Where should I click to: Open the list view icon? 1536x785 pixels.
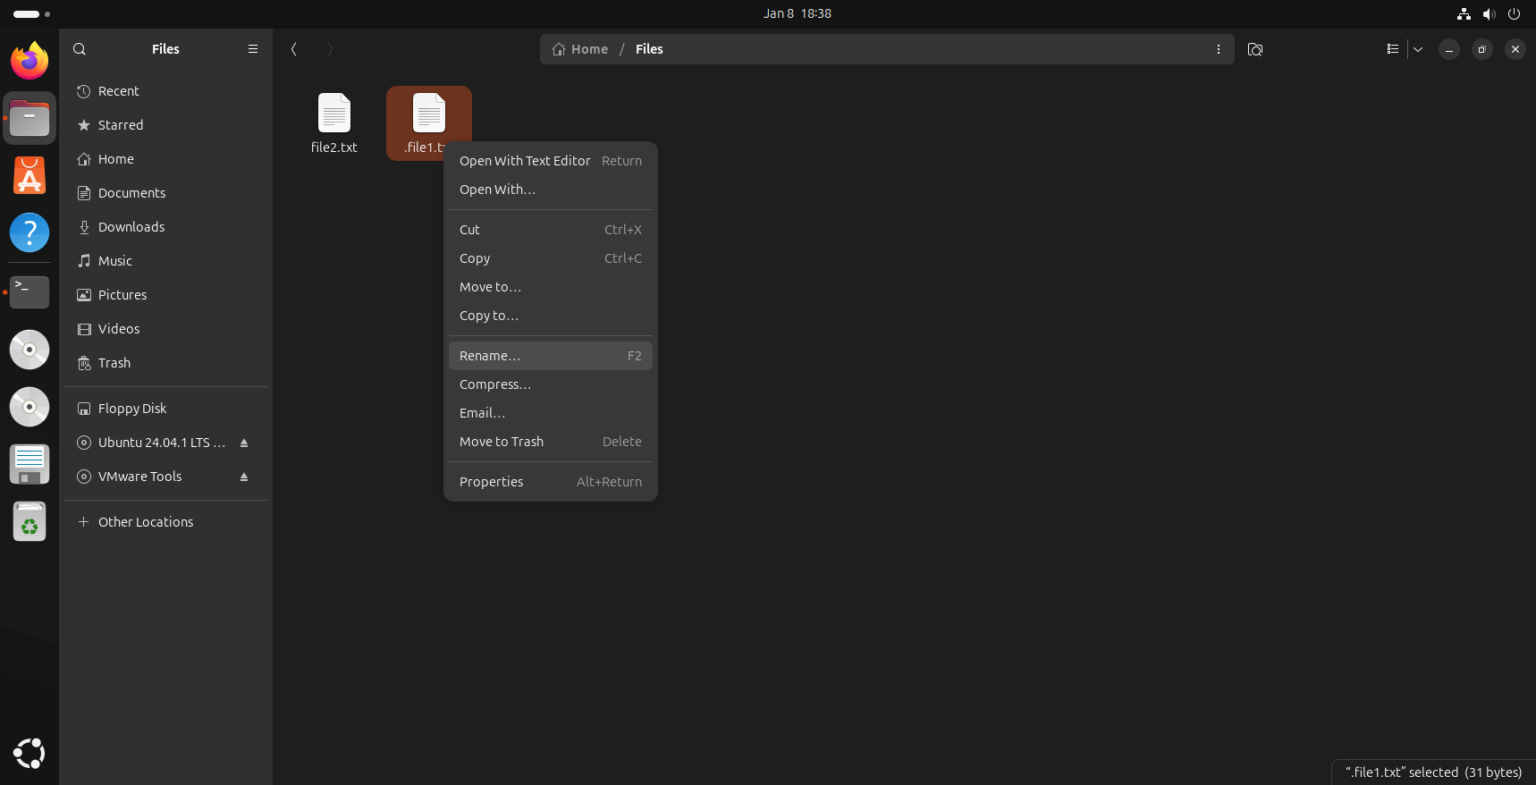[1392, 48]
